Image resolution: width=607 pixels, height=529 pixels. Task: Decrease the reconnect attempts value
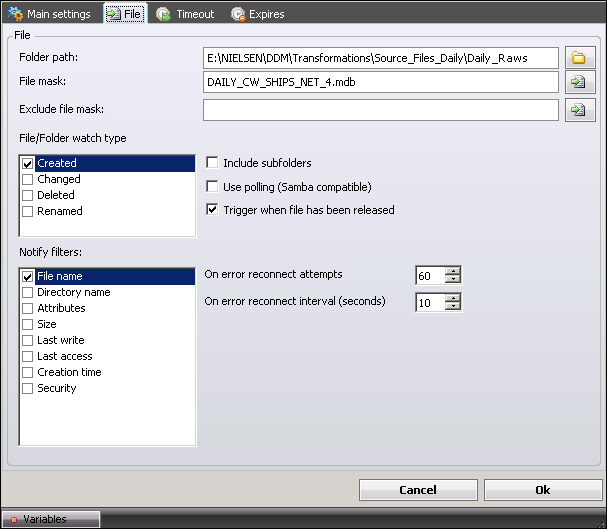click(x=453, y=280)
